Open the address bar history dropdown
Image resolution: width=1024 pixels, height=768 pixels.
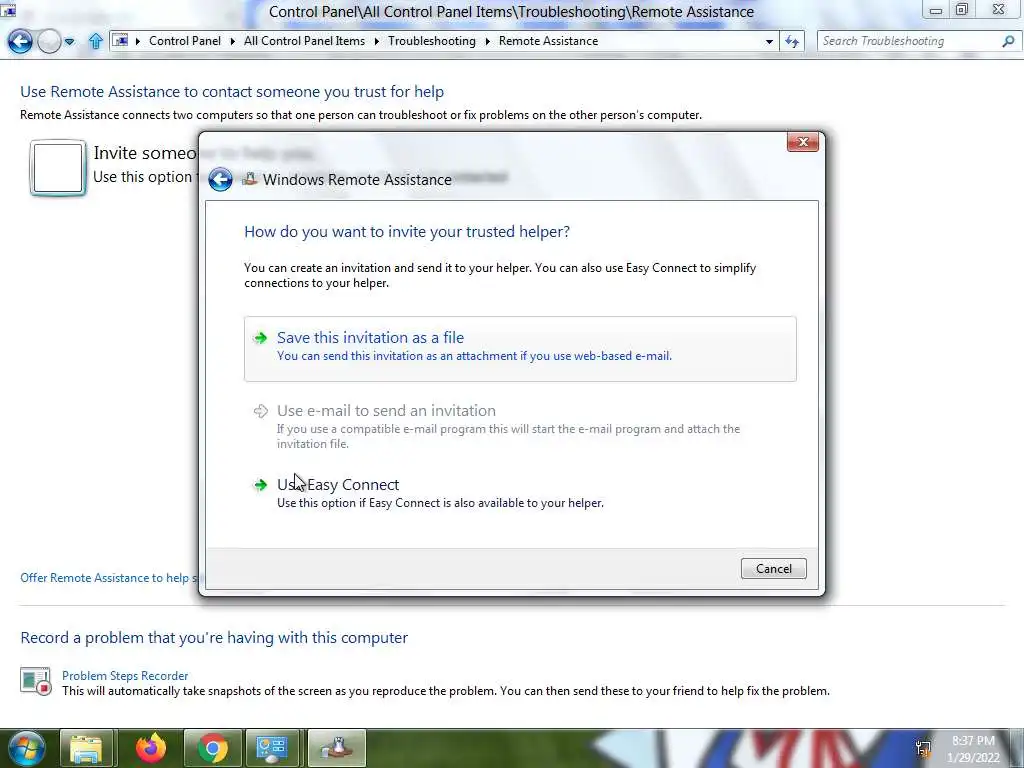click(769, 41)
